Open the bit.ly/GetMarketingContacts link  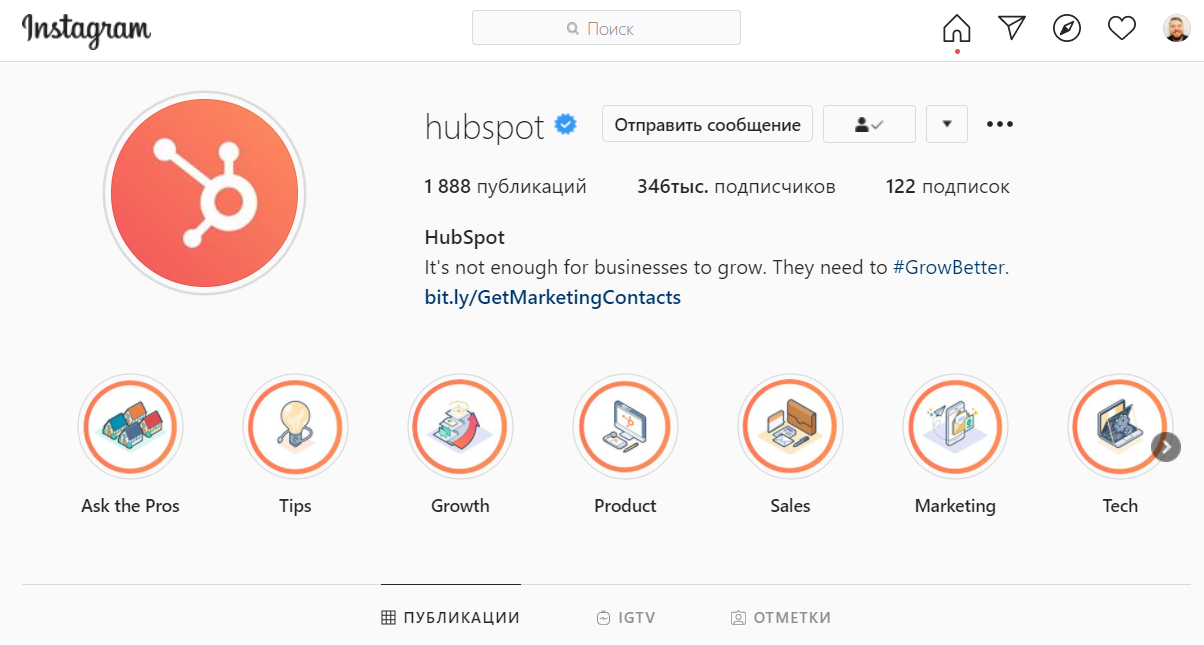553,298
